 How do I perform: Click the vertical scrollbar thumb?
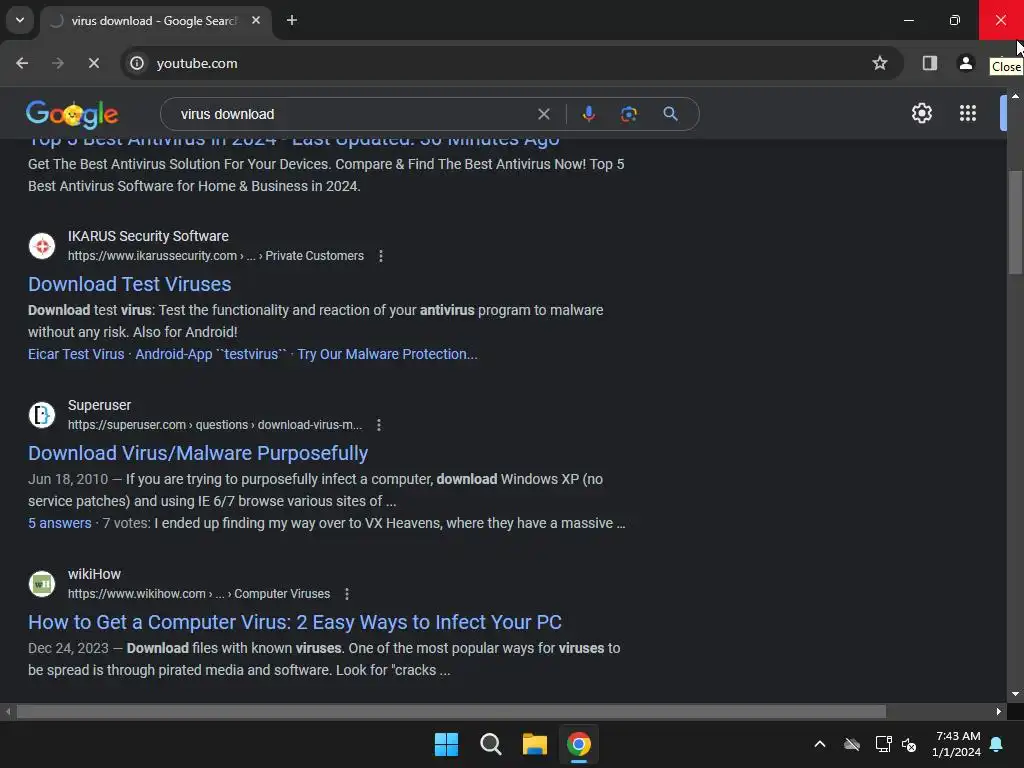1016,222
